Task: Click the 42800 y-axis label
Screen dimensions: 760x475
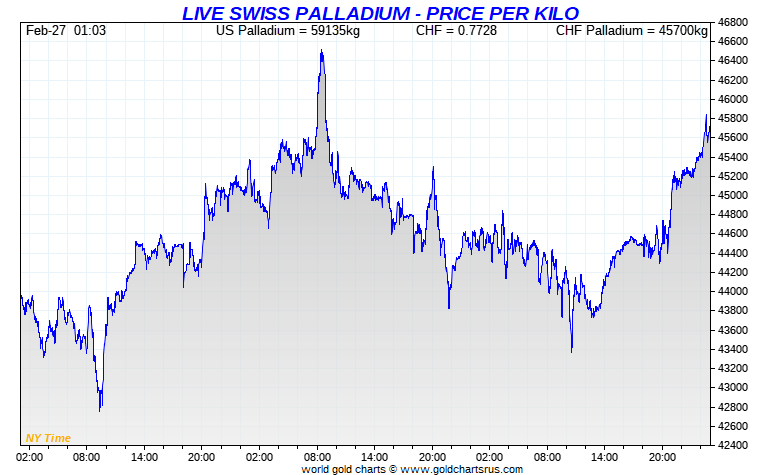Action: [x=732, y=407]
